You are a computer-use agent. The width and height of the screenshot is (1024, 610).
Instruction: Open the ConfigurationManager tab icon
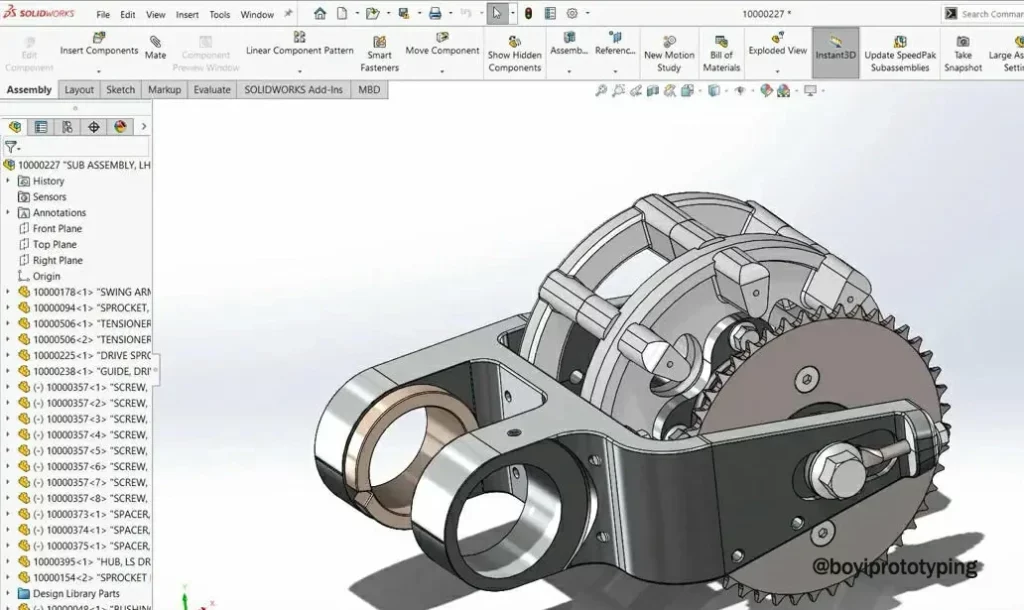coord(67,127)
